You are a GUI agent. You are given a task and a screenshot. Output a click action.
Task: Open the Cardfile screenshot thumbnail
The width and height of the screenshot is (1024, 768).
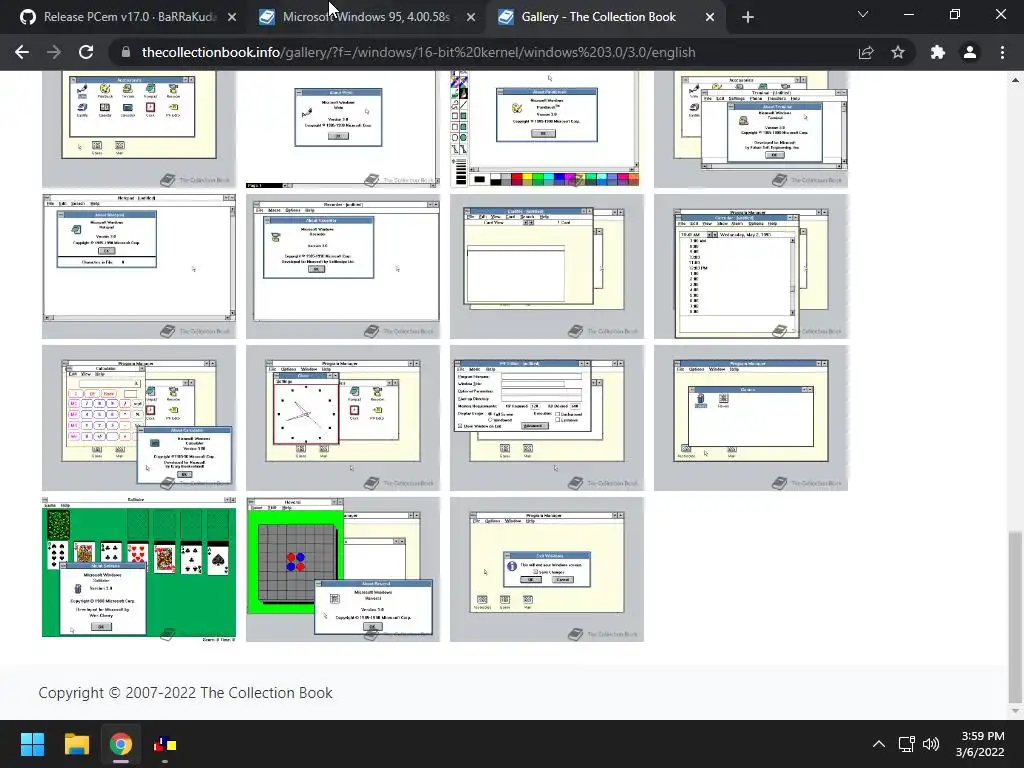[x=547, y=266]
